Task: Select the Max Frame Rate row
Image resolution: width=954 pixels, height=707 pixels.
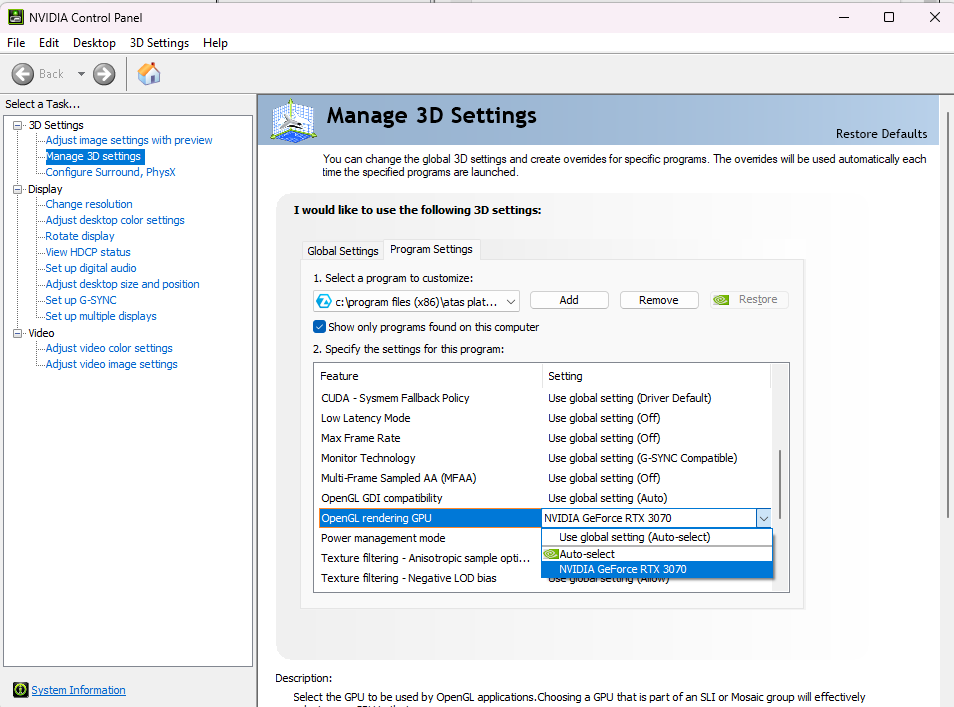Action: pyautogui.click(x=545, y=438)
